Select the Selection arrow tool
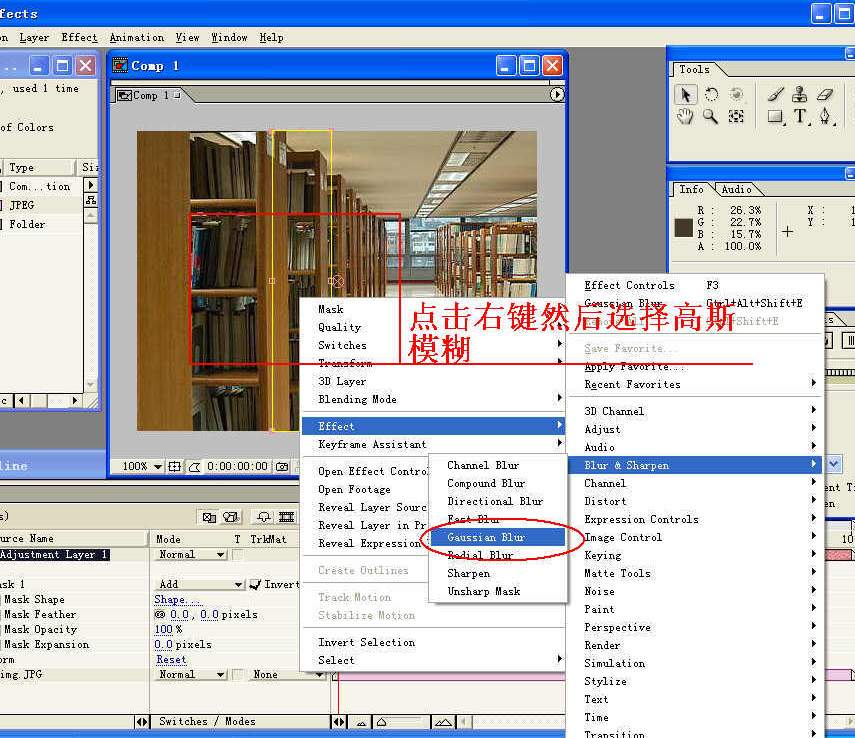Screen dimensions: 855x738 tap(685, 95)
